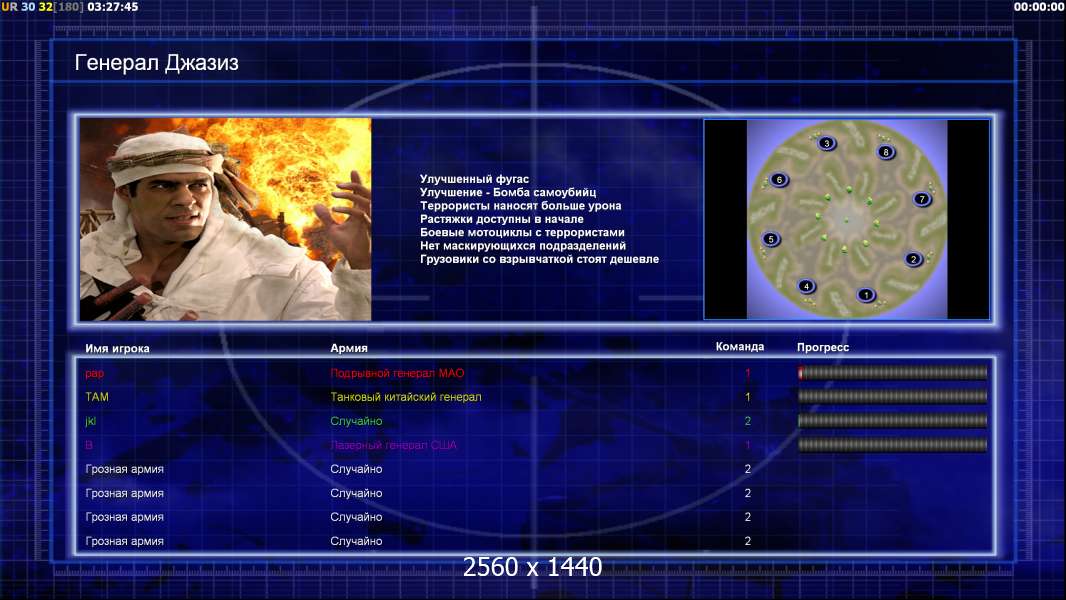The width and height of the screenshot is (1066, 600).
Task: Click army 'Подрывной генерал МАО'
Action: tap(397, 373)
